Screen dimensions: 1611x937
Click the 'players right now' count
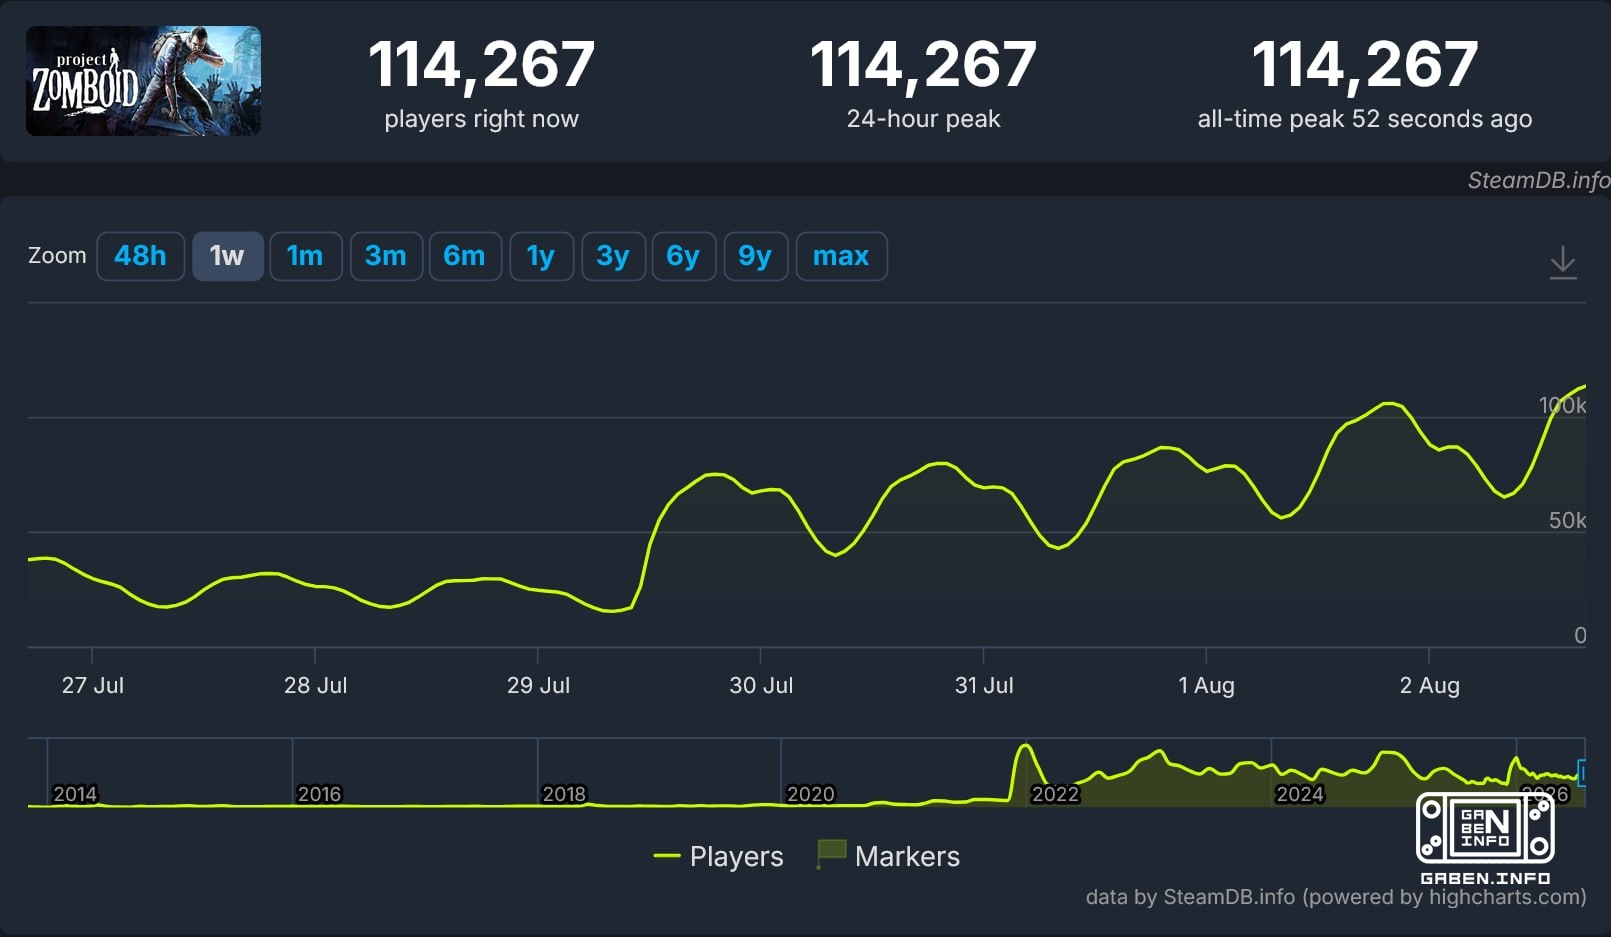[x=481, y=65]
